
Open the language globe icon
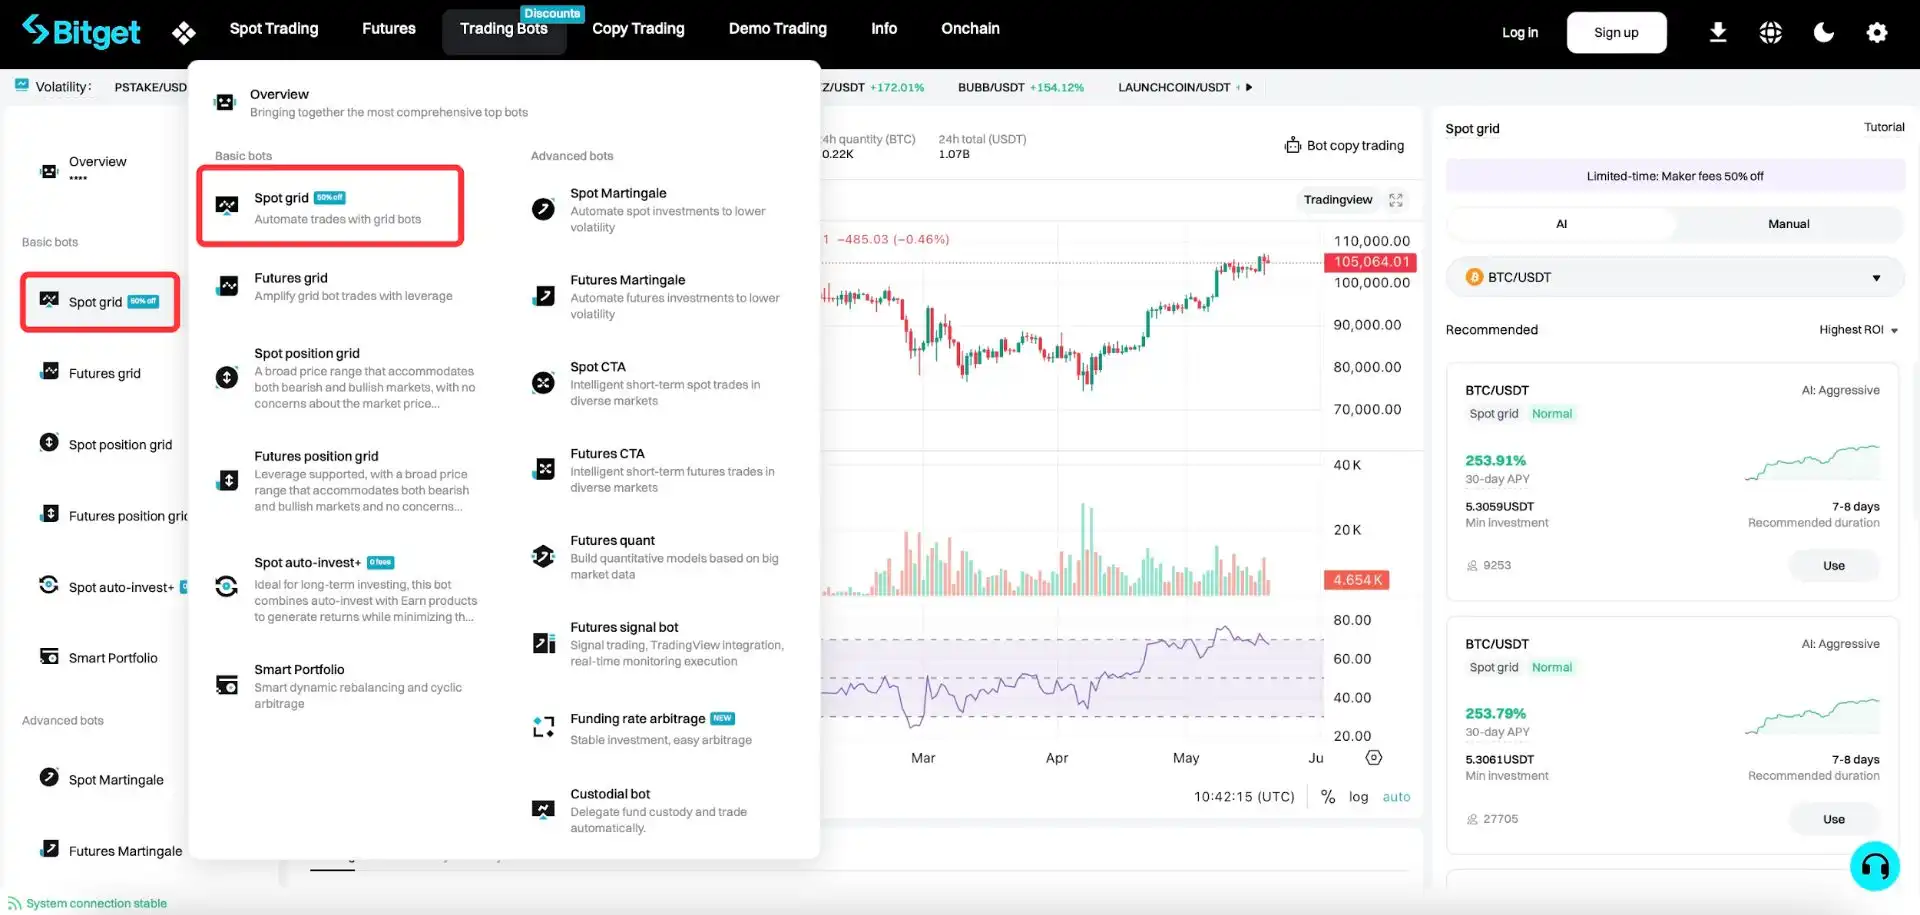[1770, 33]
